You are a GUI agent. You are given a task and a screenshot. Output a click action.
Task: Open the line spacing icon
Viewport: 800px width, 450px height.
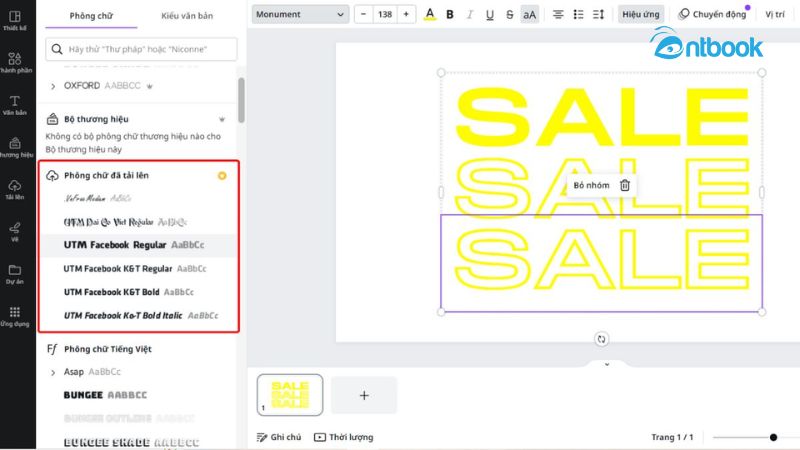pos(598,14)
